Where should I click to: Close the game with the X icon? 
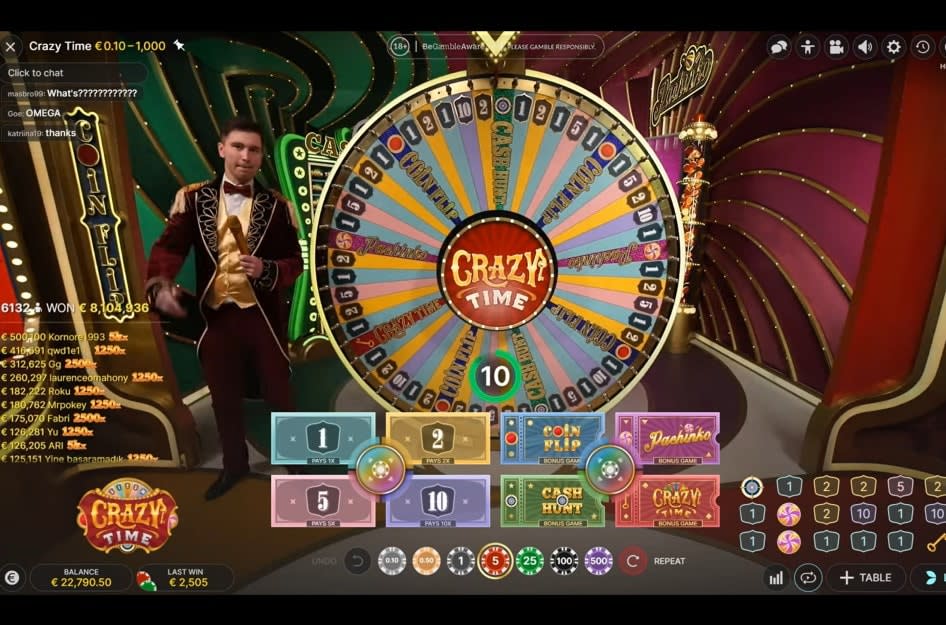point(10,46)
